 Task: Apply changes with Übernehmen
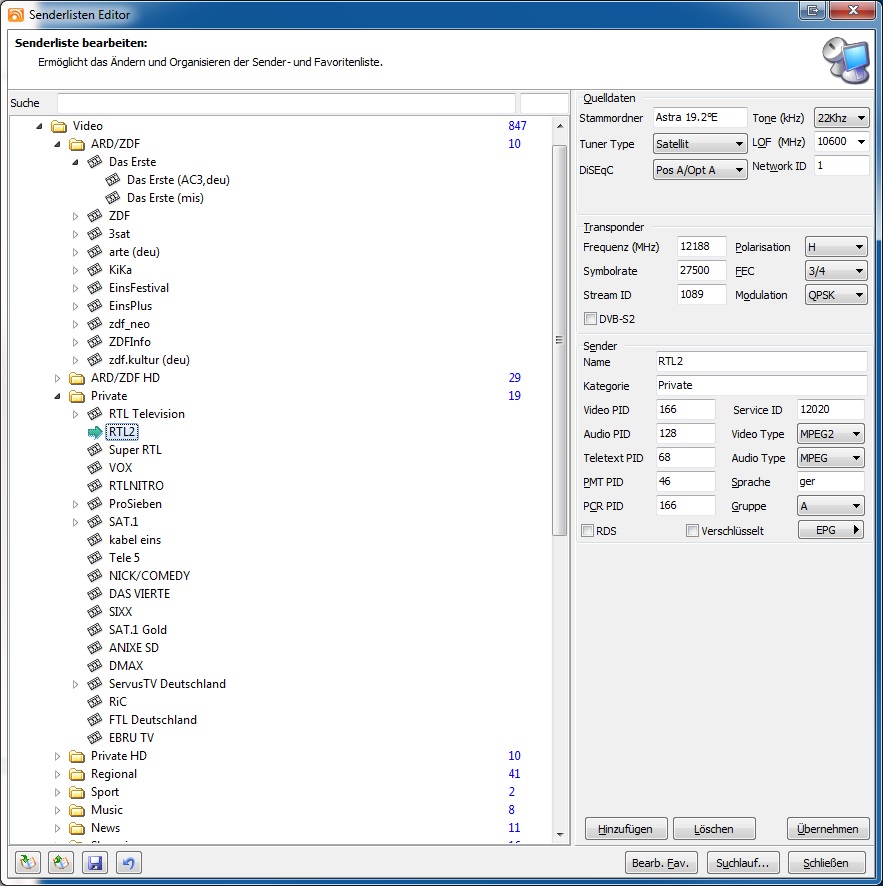point(828,829)
